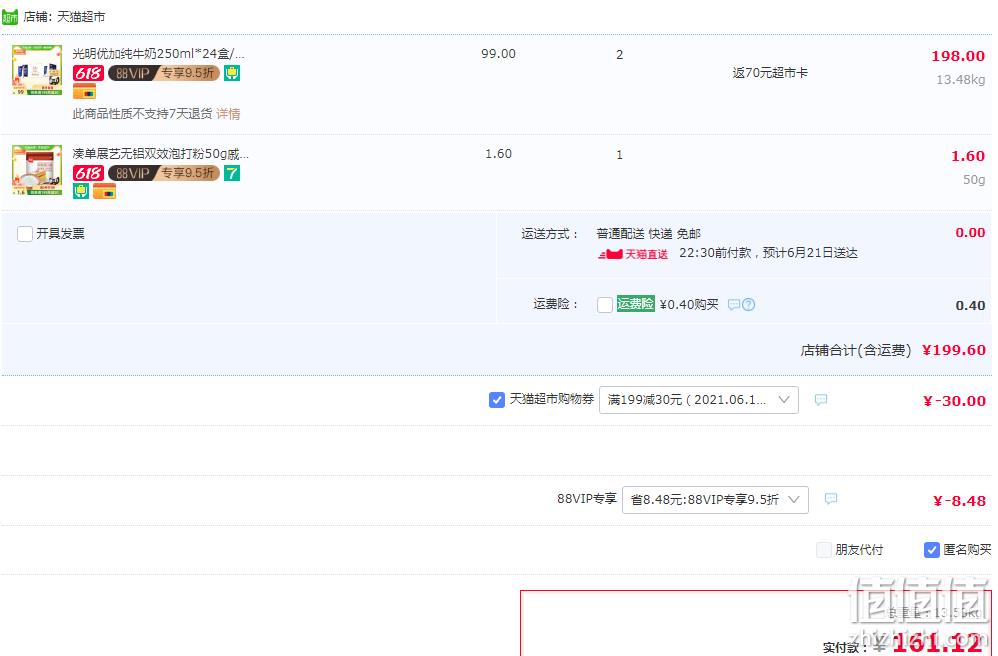
Task: Click the weight value 13.48kg
Action: pos(960,80)
